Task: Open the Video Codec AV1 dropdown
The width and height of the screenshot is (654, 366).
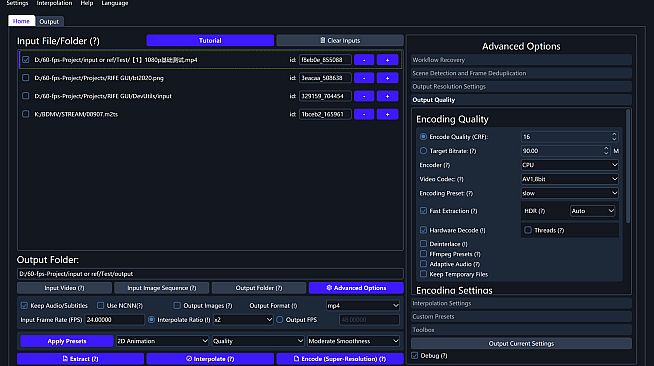Action: coord(570,179)
